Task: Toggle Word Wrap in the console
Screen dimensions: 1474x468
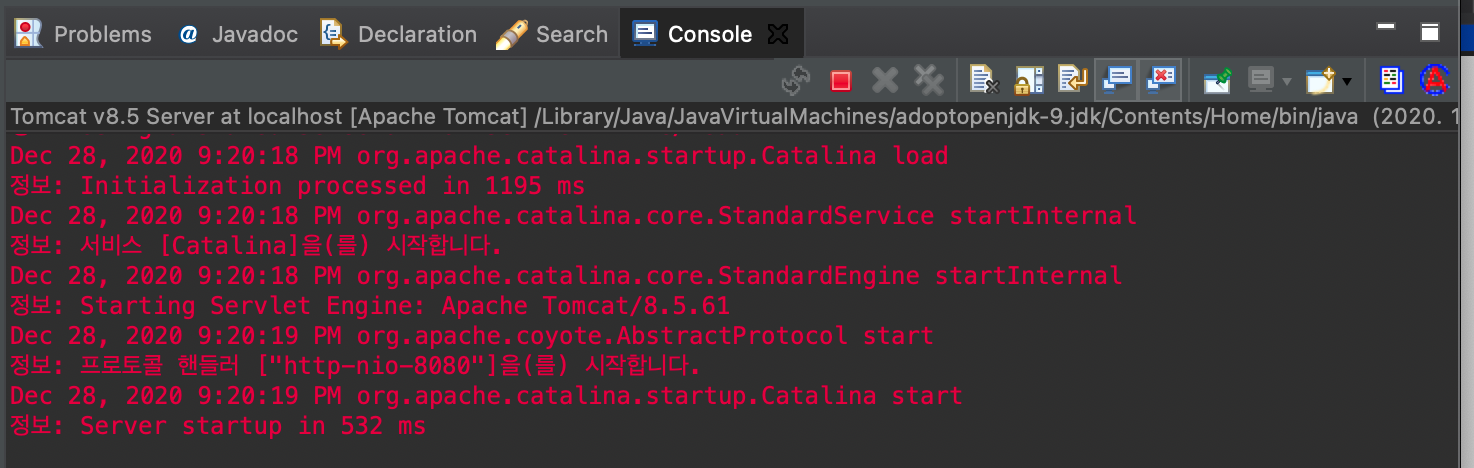Action: 1073,80
